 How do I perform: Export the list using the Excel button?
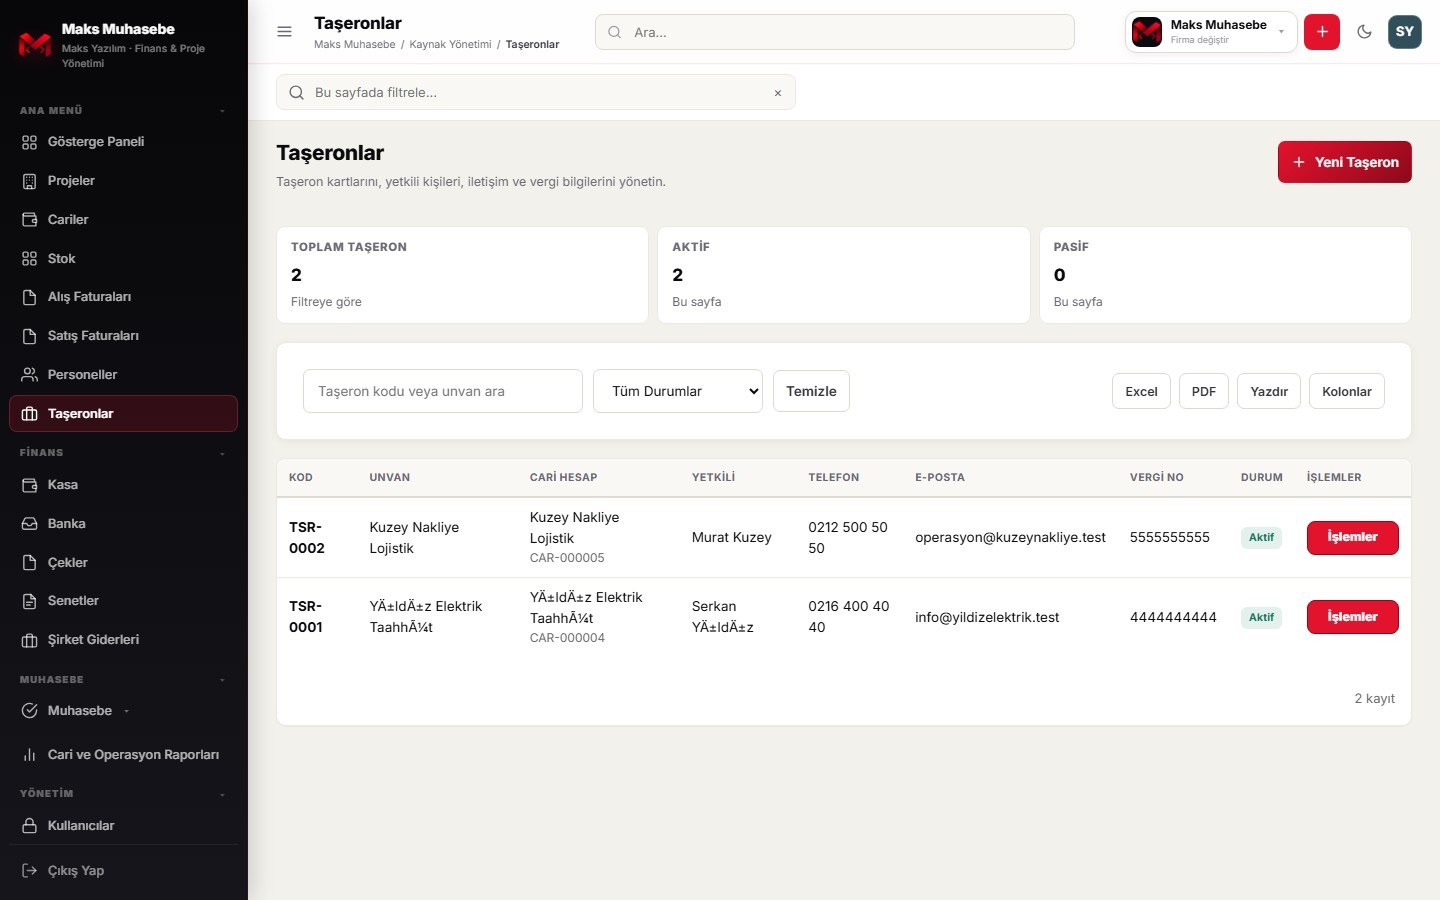(x=1141, y=391)
